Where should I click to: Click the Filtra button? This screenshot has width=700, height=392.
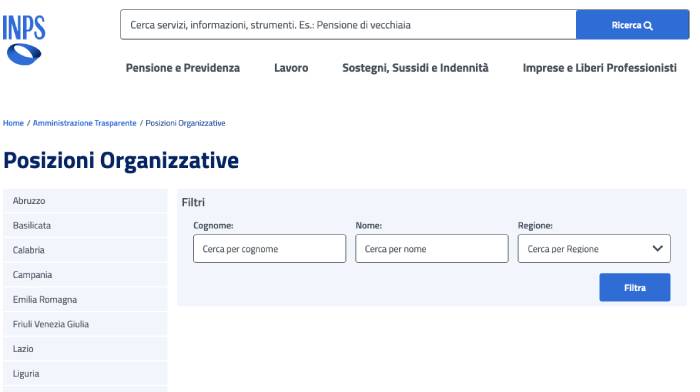(635, 288)
